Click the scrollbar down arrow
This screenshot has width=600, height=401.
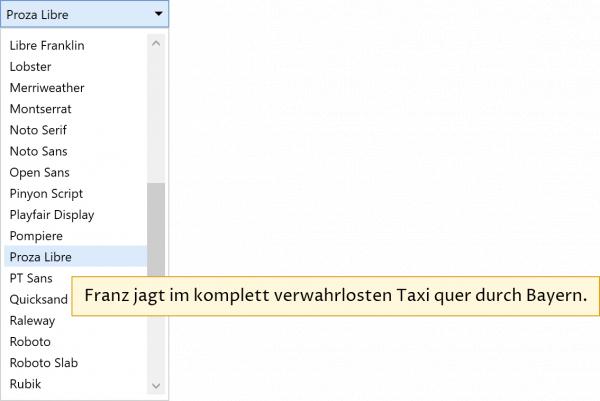coord(156,385)
